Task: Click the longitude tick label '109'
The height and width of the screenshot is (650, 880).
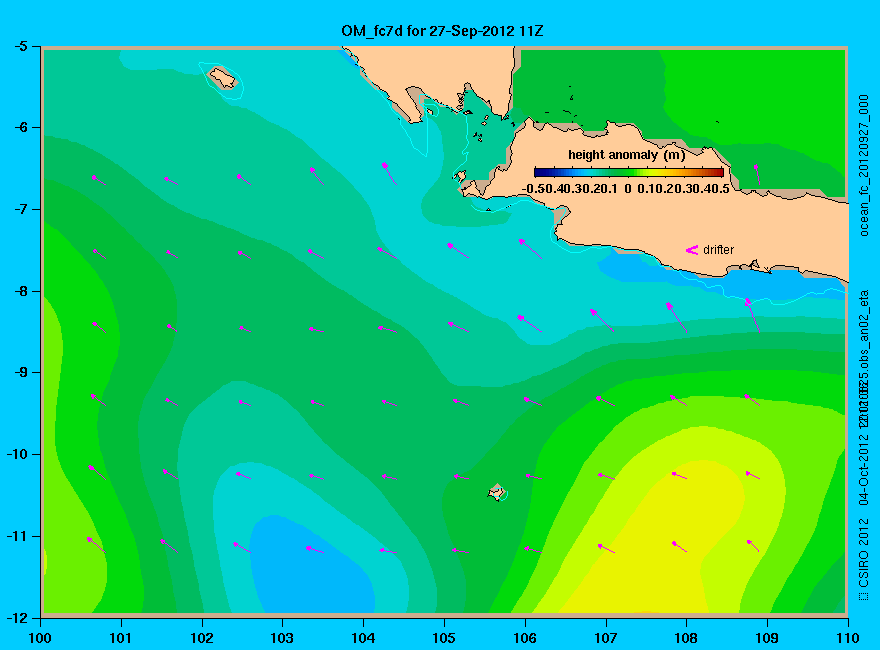Action: pos(767,638)
